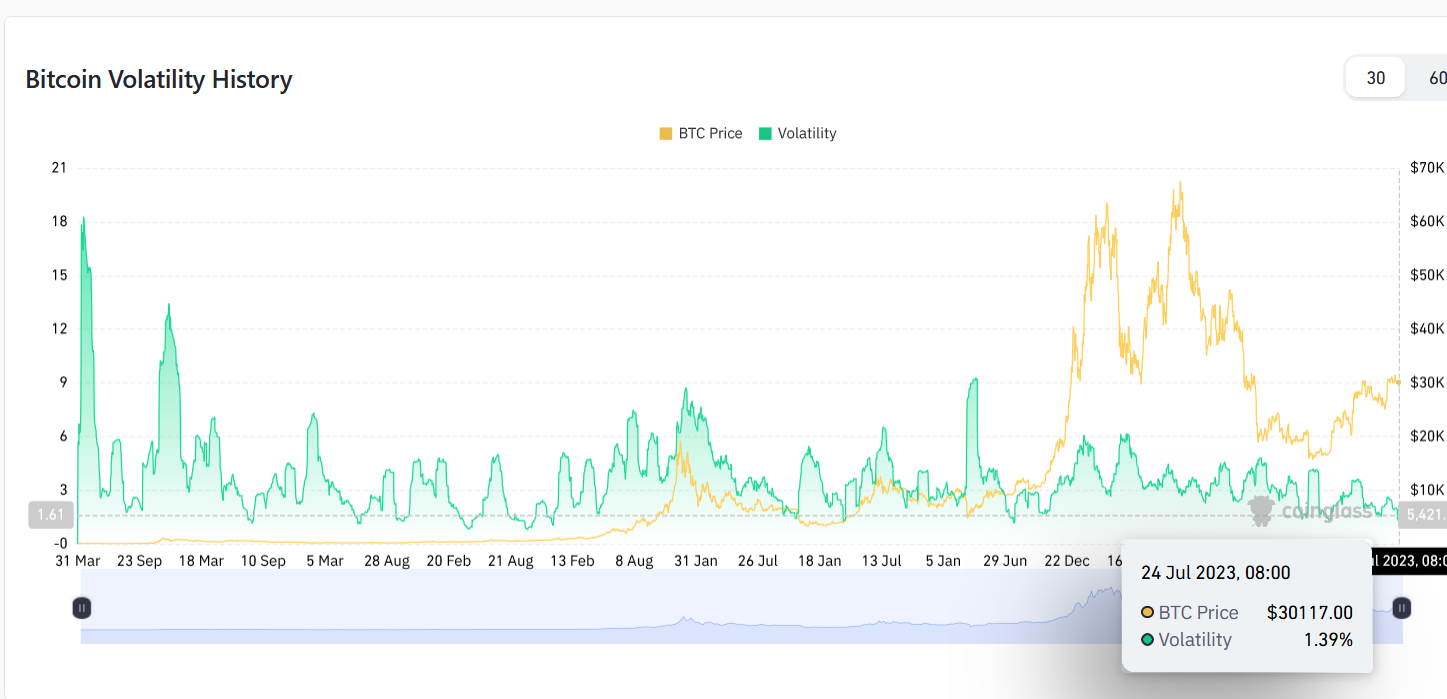The image size is (1447, 699).
Task: Click the green Volatility legend dot
Action: pyautogui.click(x=767, y=133)
